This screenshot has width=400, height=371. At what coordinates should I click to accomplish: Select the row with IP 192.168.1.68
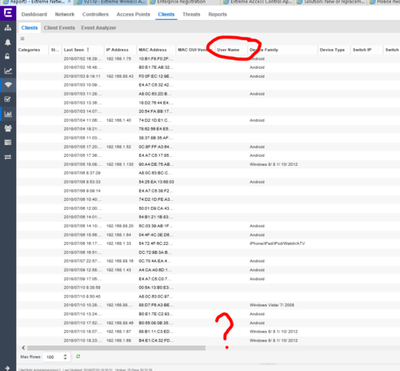pos(208,340)
